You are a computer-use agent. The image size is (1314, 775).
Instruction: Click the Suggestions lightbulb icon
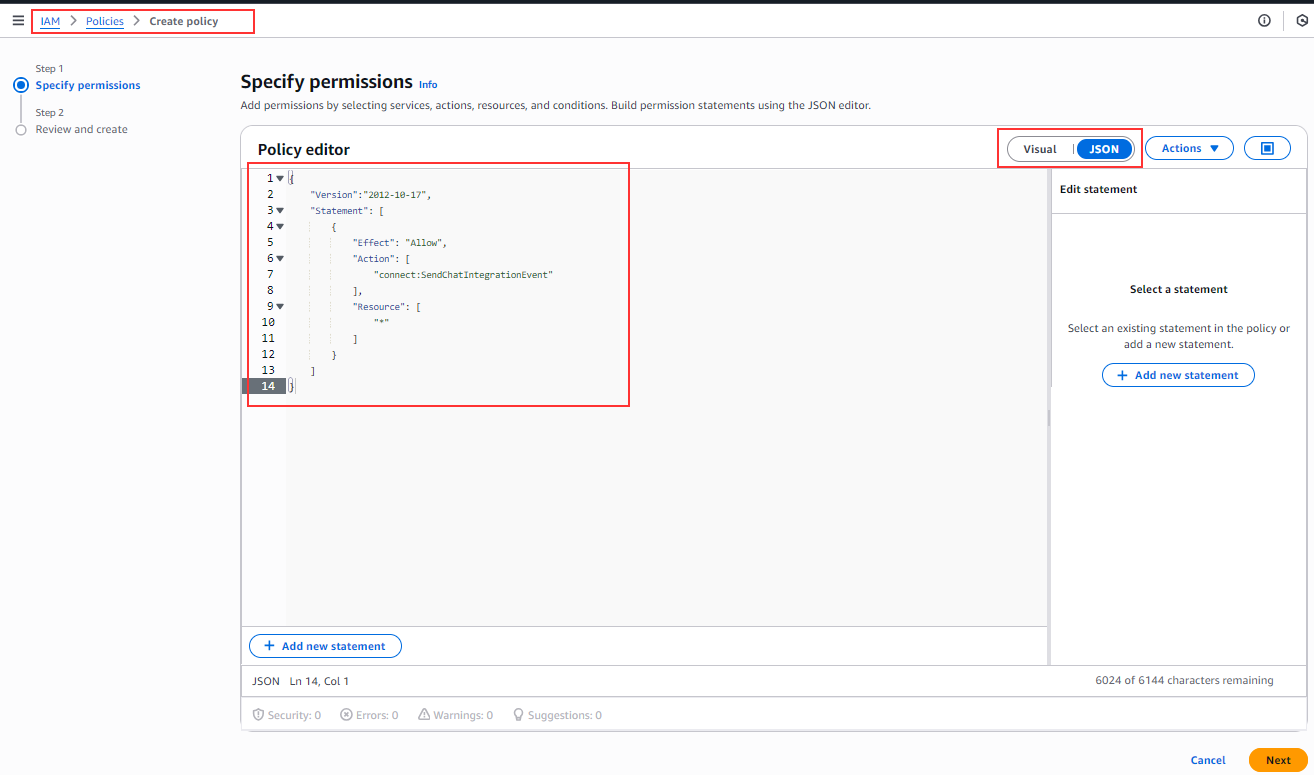point(518,715)
